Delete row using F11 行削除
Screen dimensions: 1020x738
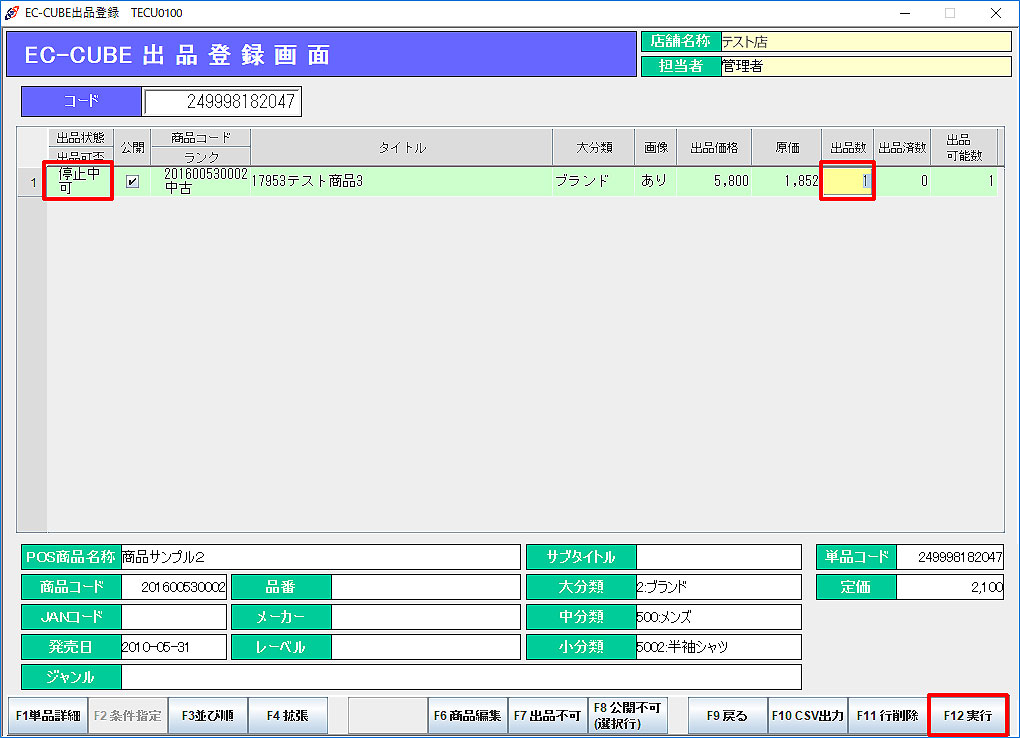(x=888, y=716)
